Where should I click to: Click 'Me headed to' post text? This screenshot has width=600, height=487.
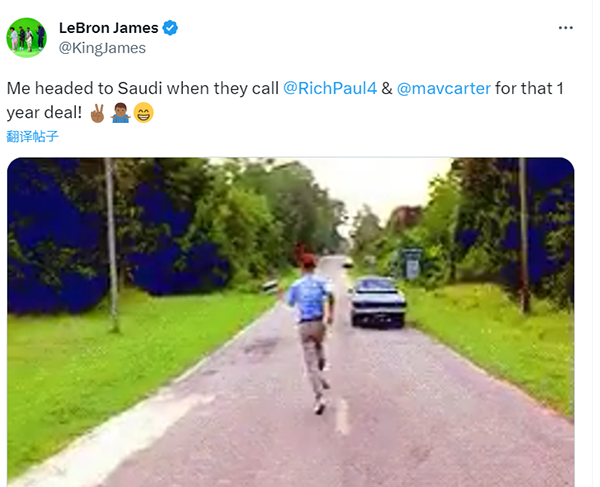click(60, 88)
